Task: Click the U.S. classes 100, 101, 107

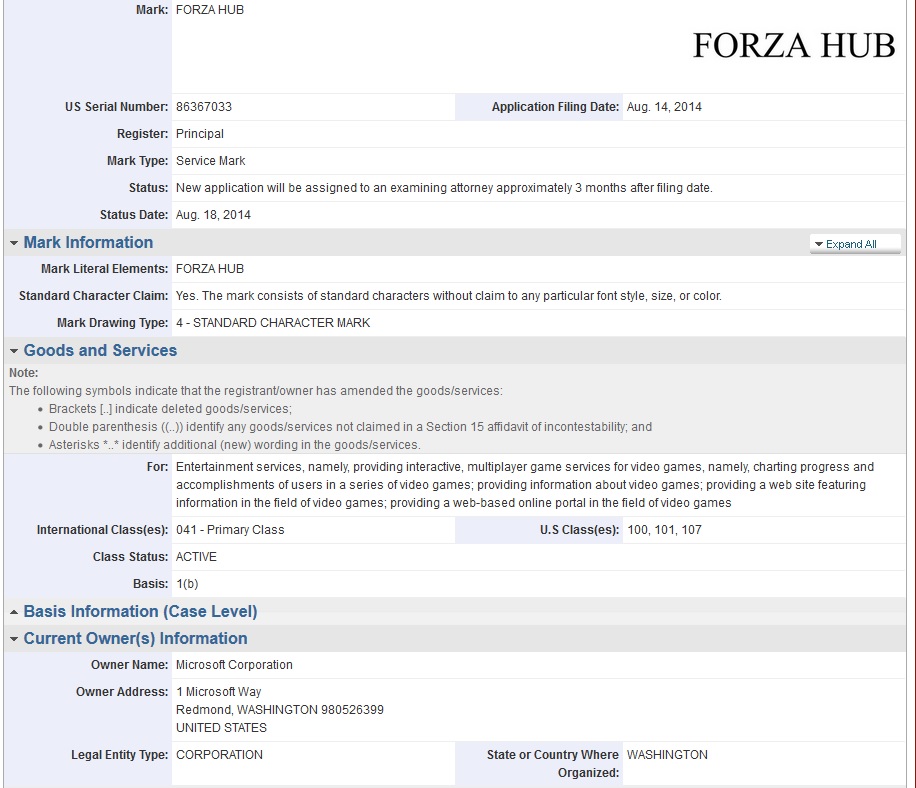Action: [x=664, y=530]
